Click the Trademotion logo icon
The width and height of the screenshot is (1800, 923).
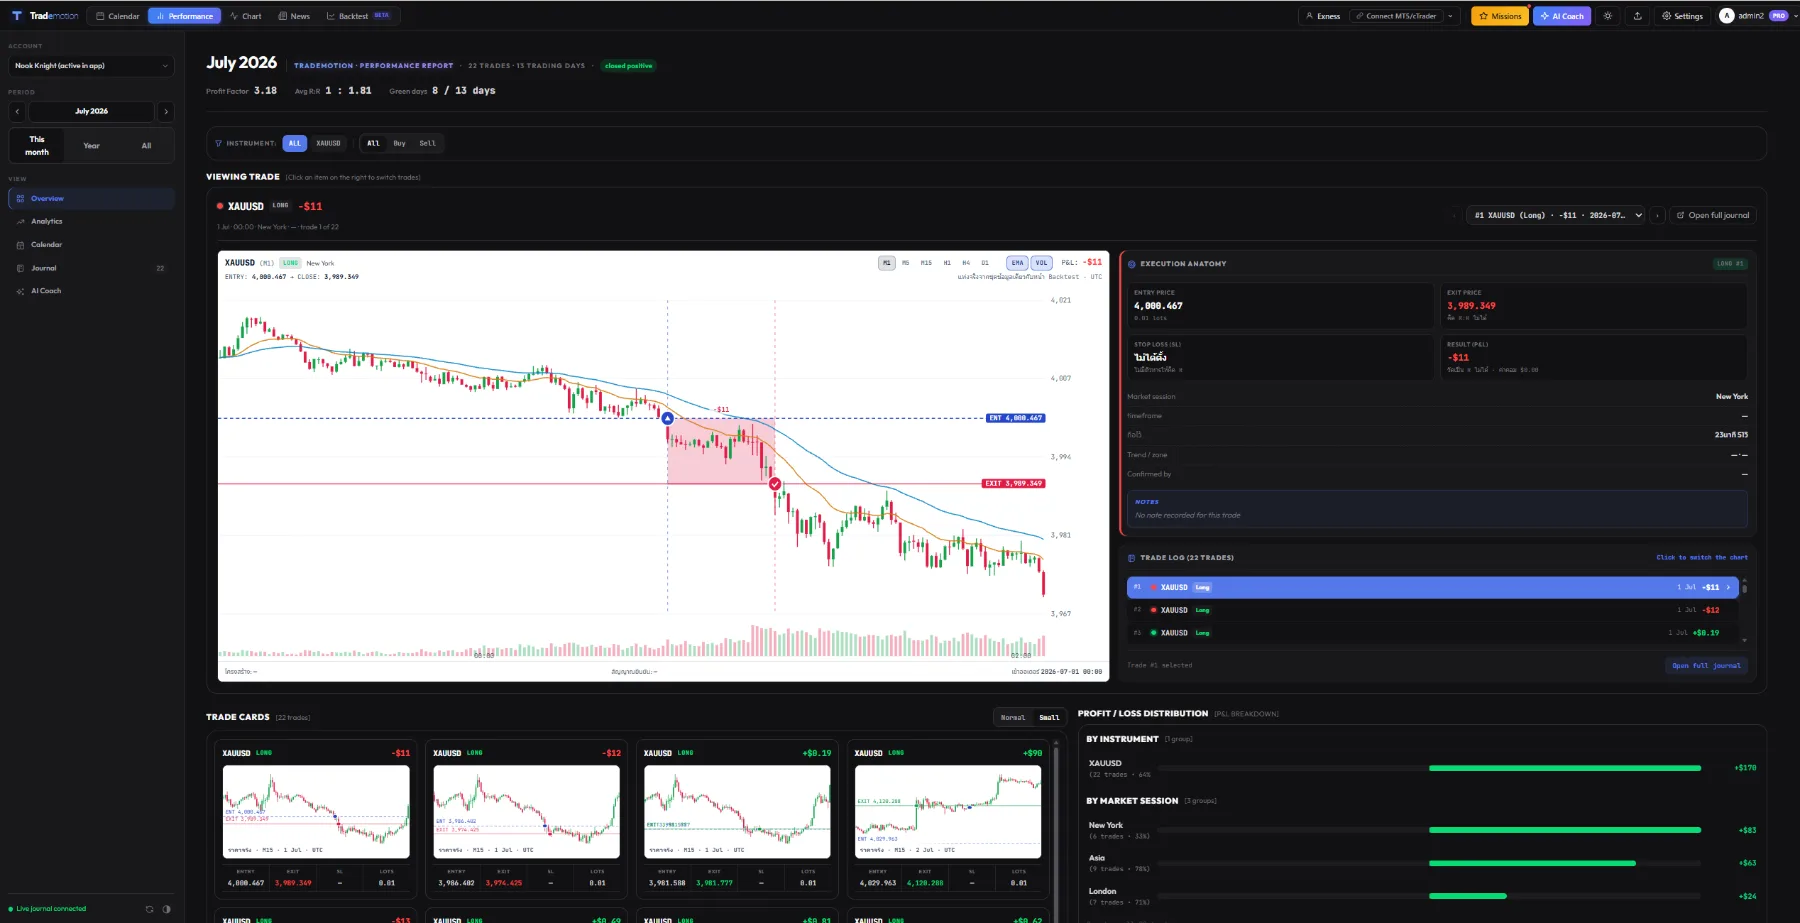[17, 16]
